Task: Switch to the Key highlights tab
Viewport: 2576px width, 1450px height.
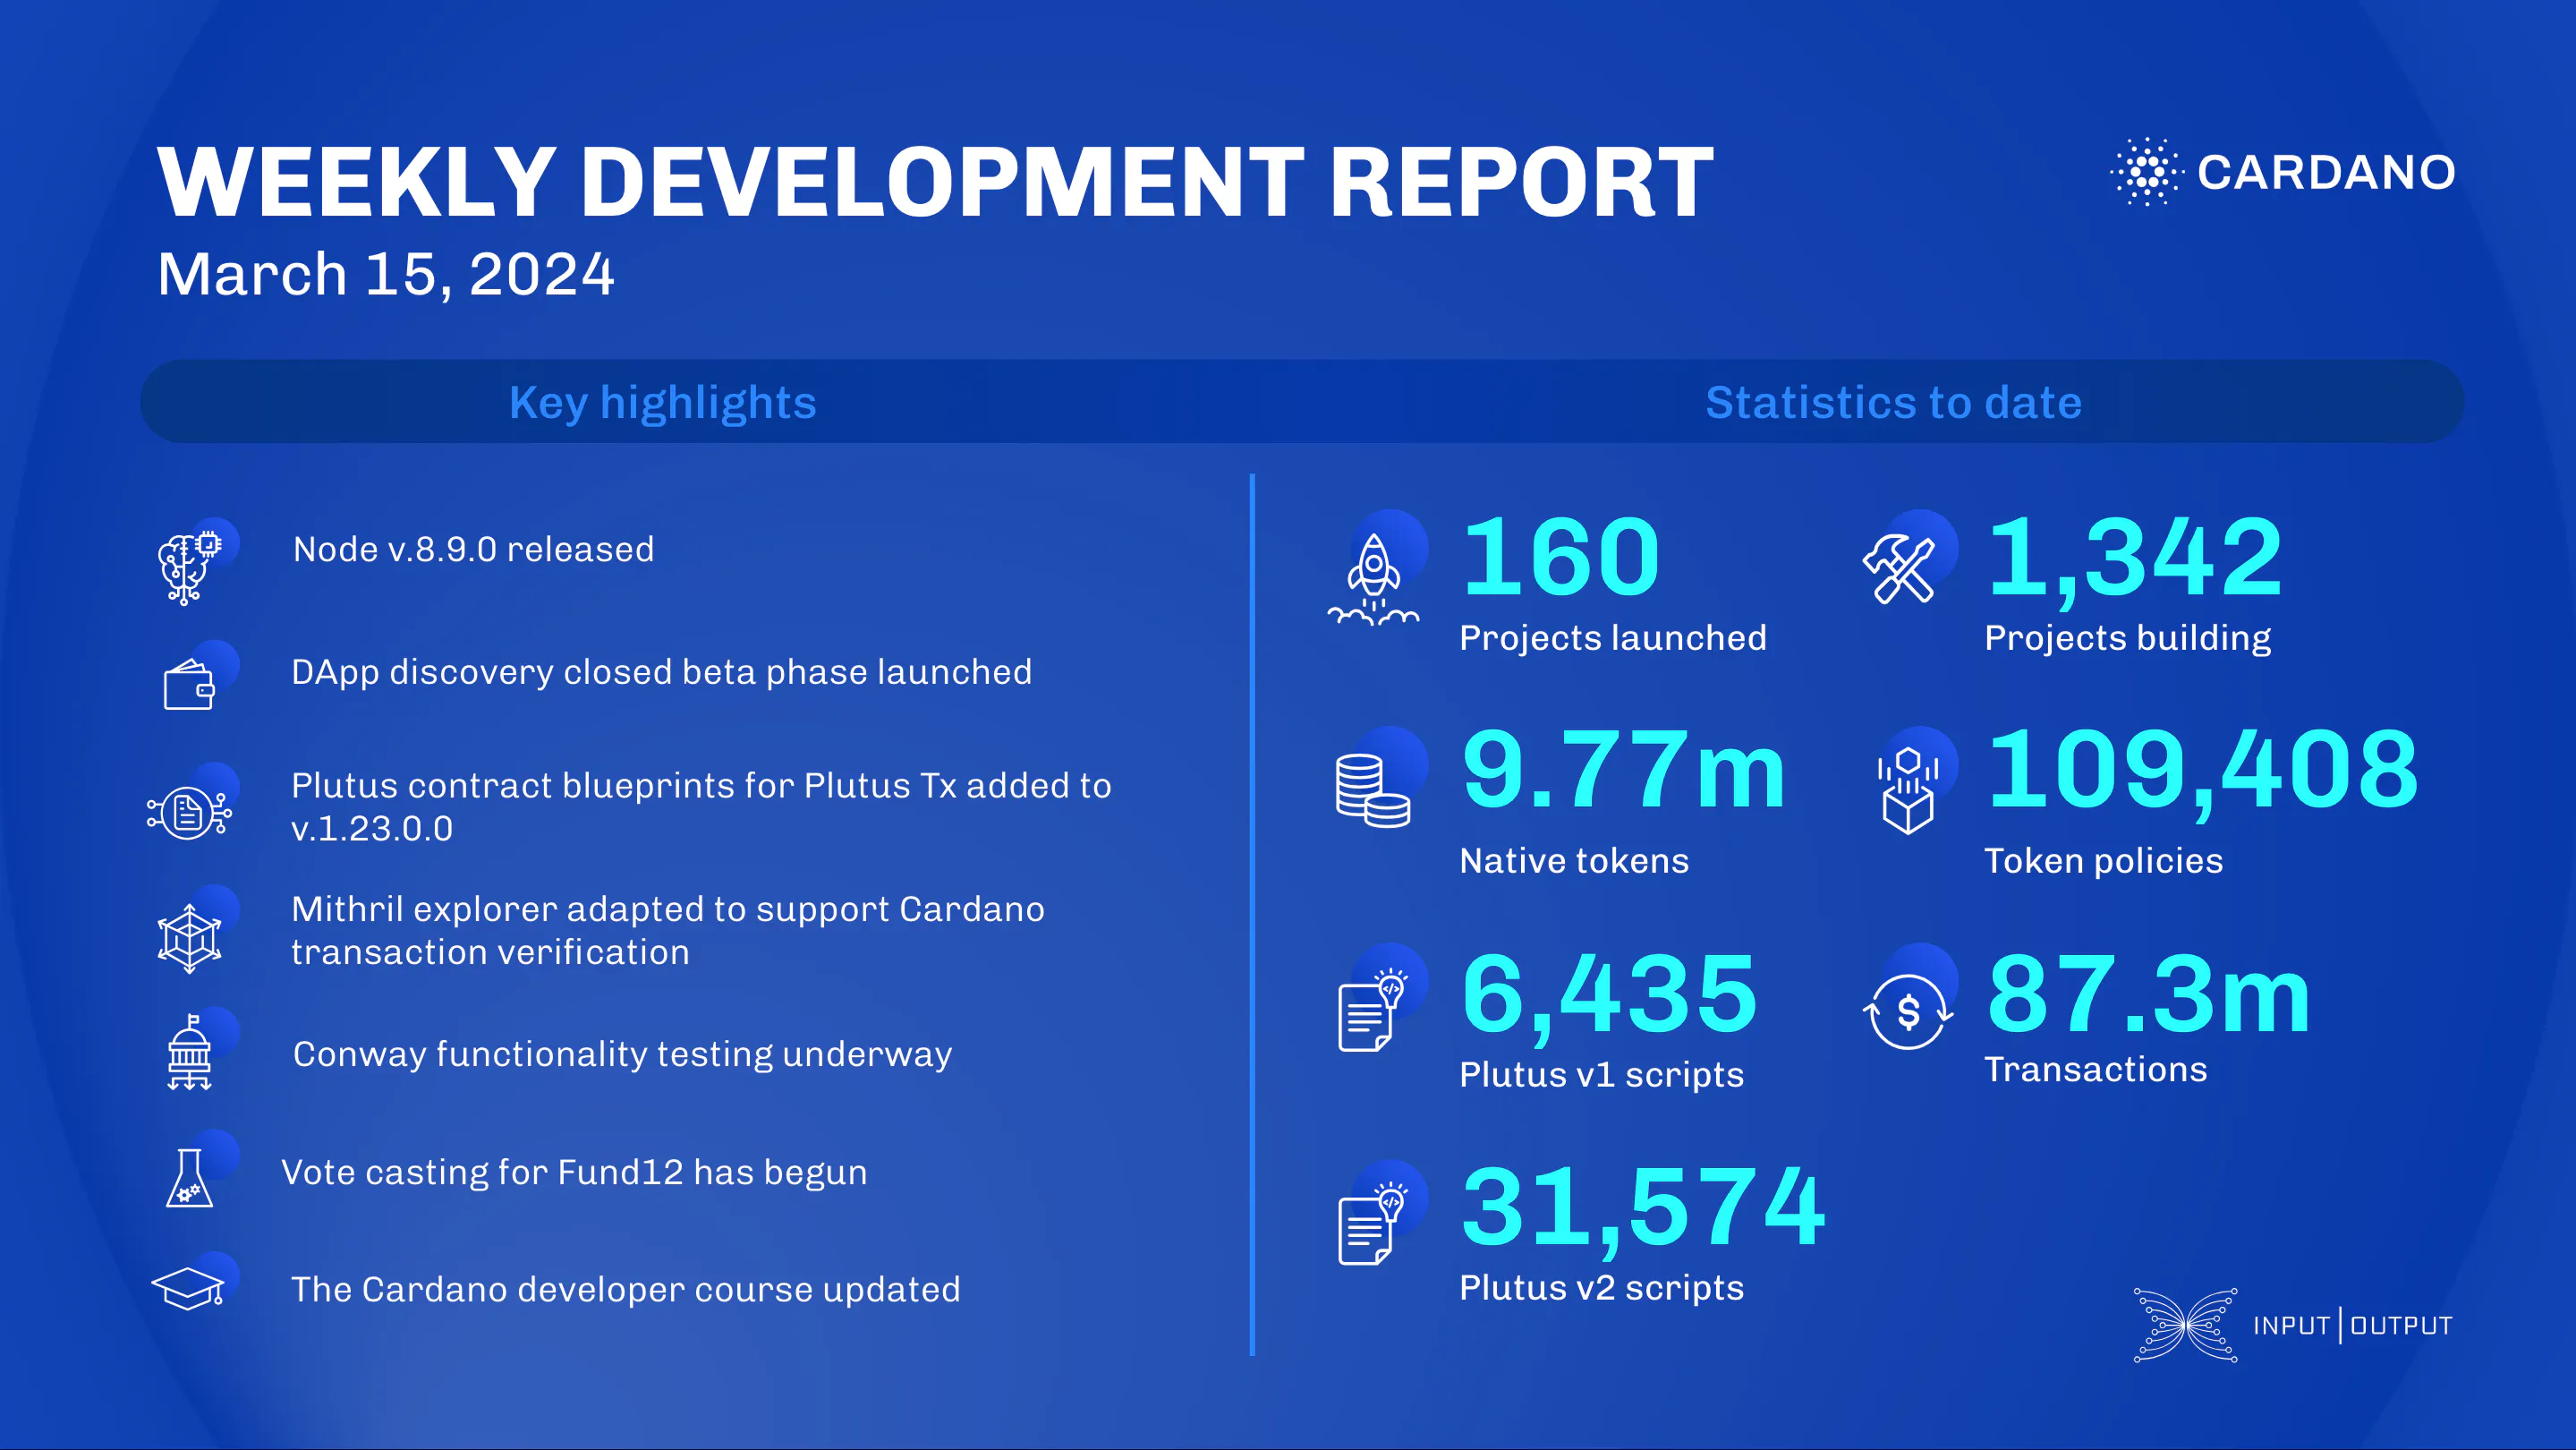Action: point(663,402)
